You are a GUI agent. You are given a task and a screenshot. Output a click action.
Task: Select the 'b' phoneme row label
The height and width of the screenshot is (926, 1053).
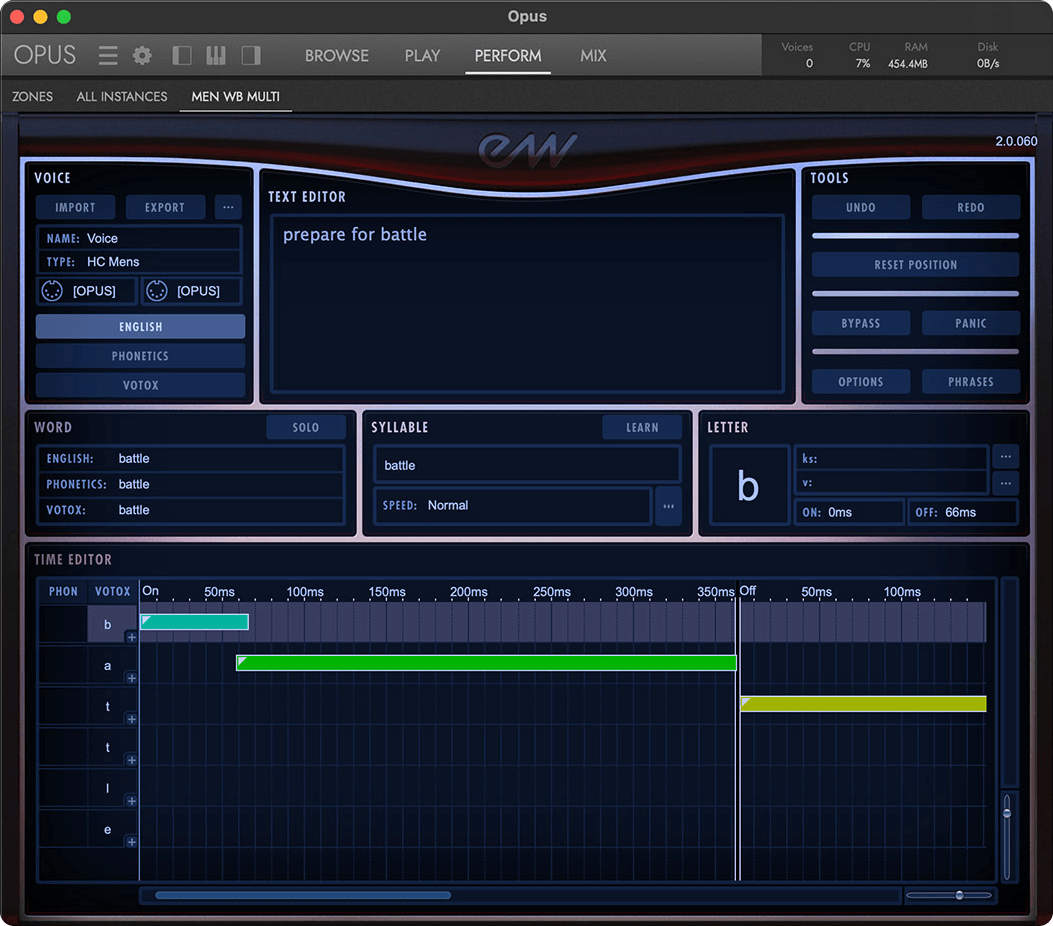(107, 624)
